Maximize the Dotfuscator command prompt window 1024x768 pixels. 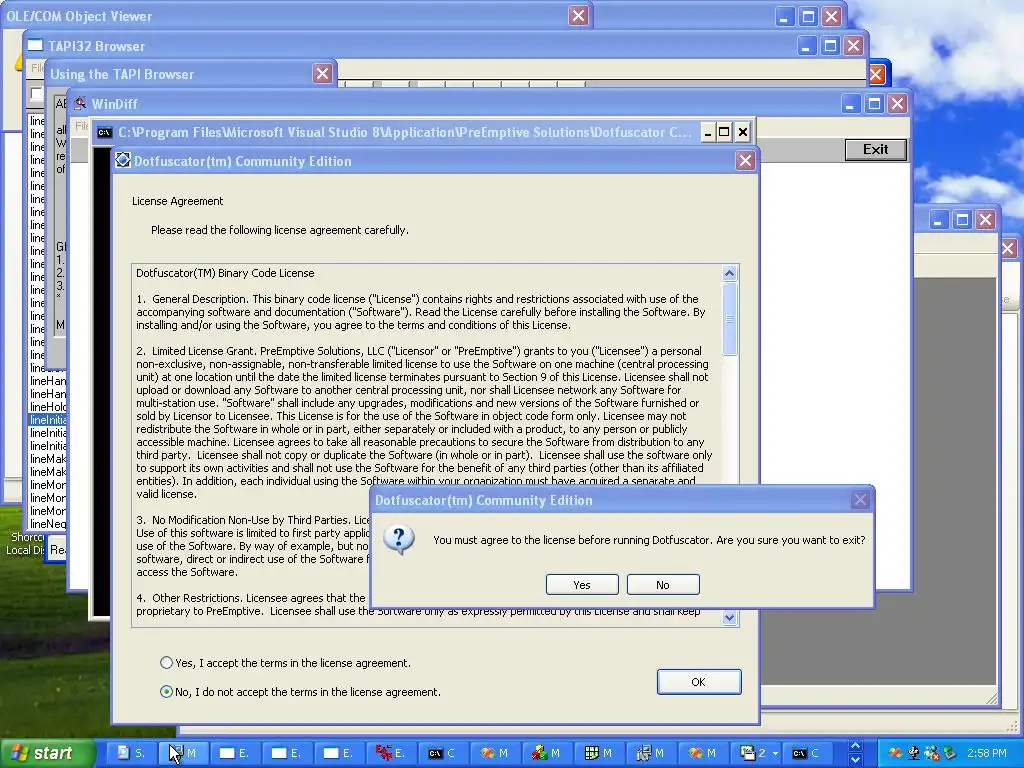(724, 133)
